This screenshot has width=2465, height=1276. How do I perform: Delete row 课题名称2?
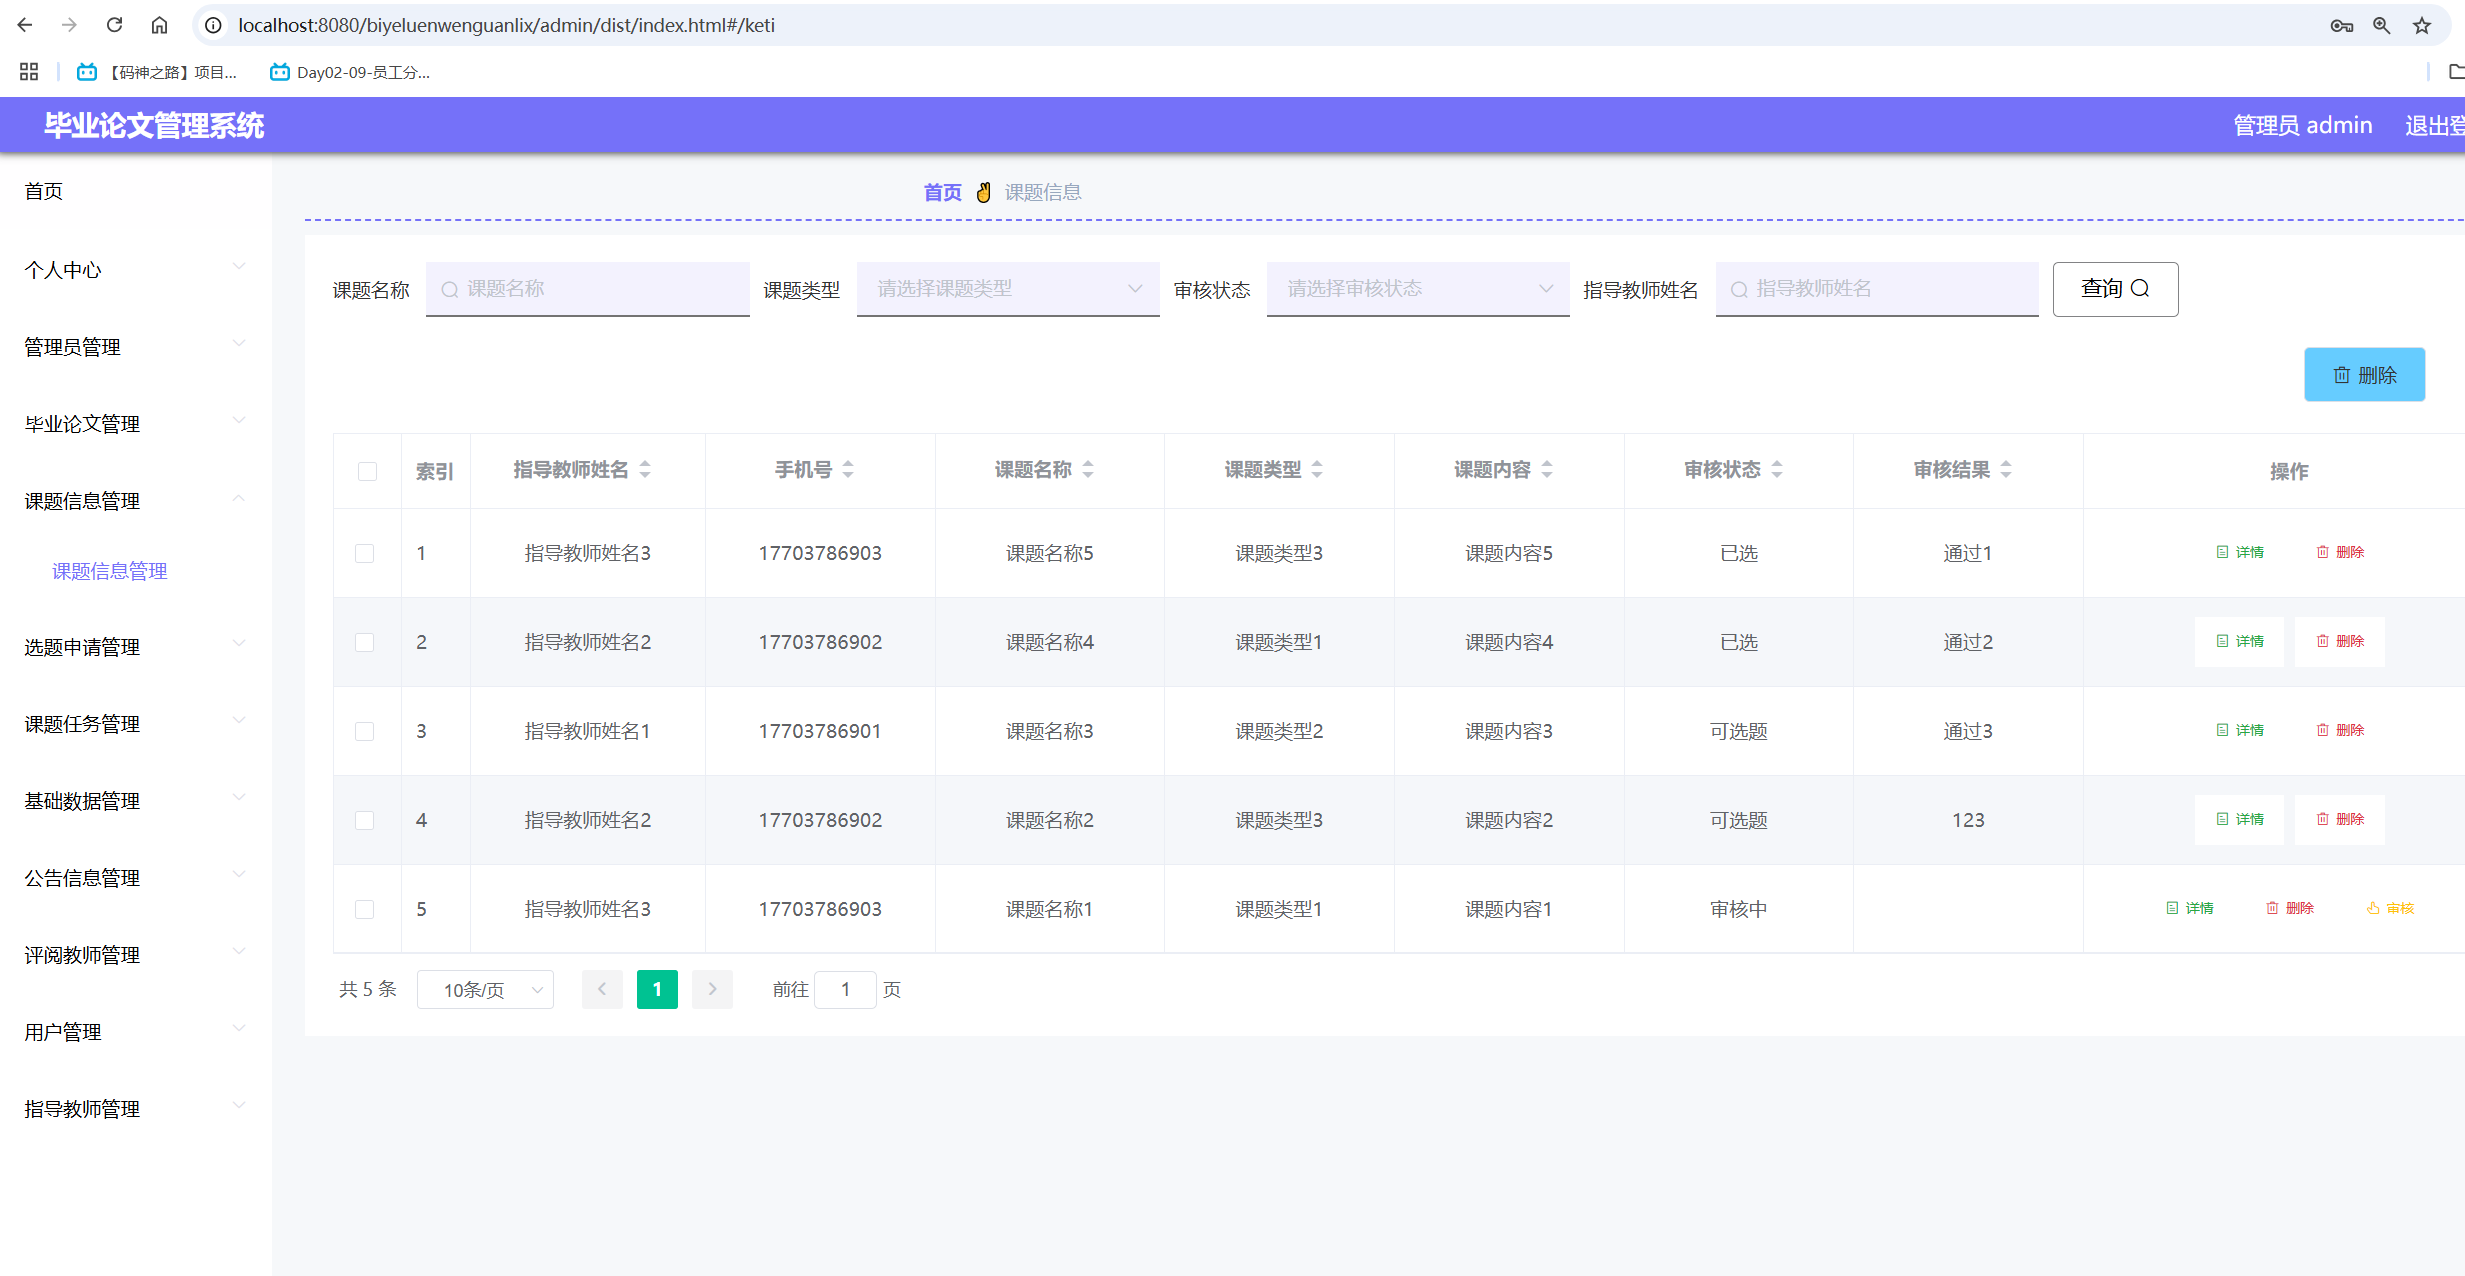pos(2340,819)
